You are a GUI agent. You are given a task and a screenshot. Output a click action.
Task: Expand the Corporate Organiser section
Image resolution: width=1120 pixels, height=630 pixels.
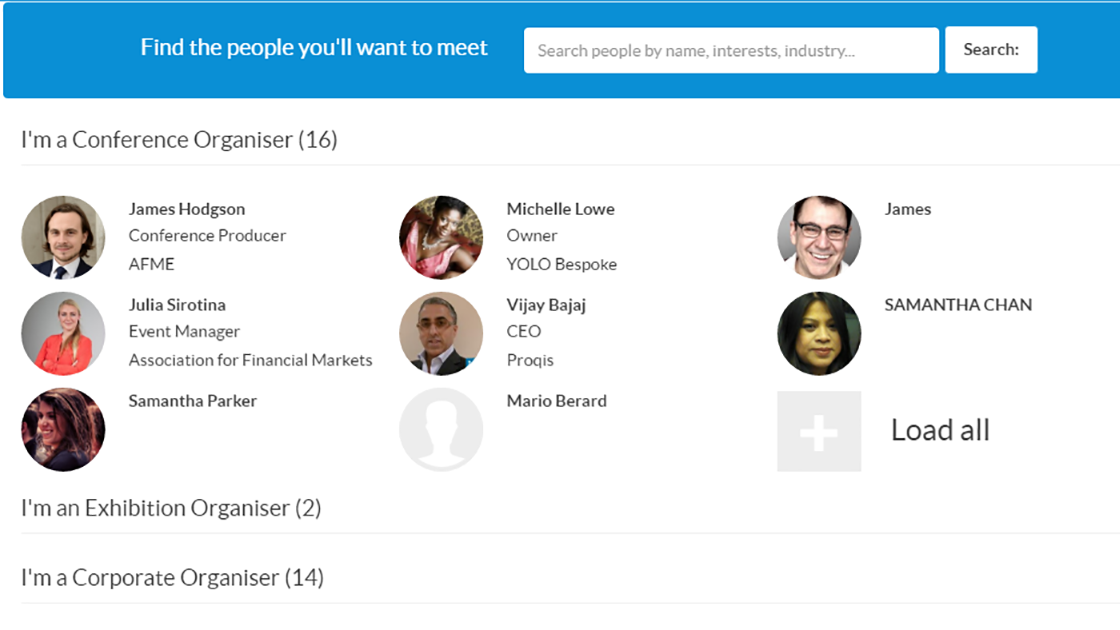(172, 577)
